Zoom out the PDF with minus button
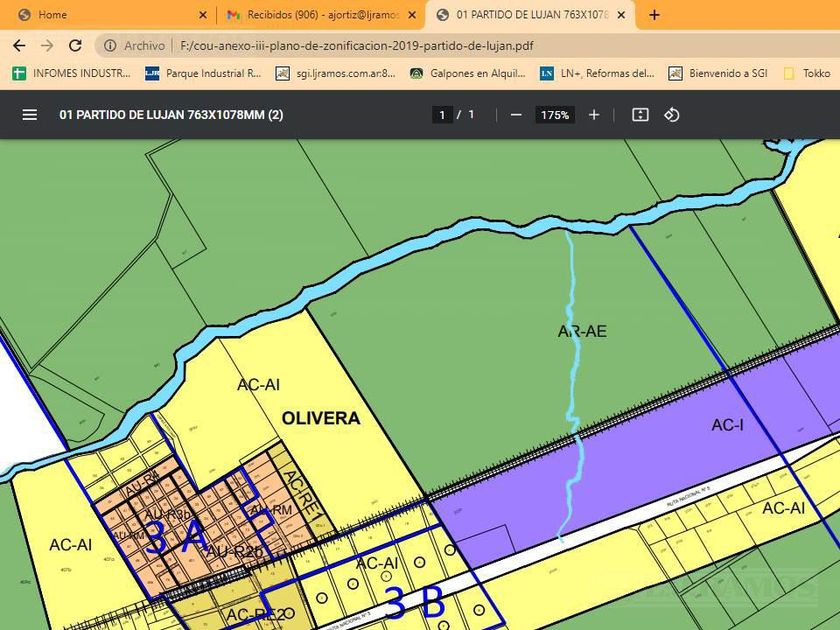840x630 pixels. (516, 115)
